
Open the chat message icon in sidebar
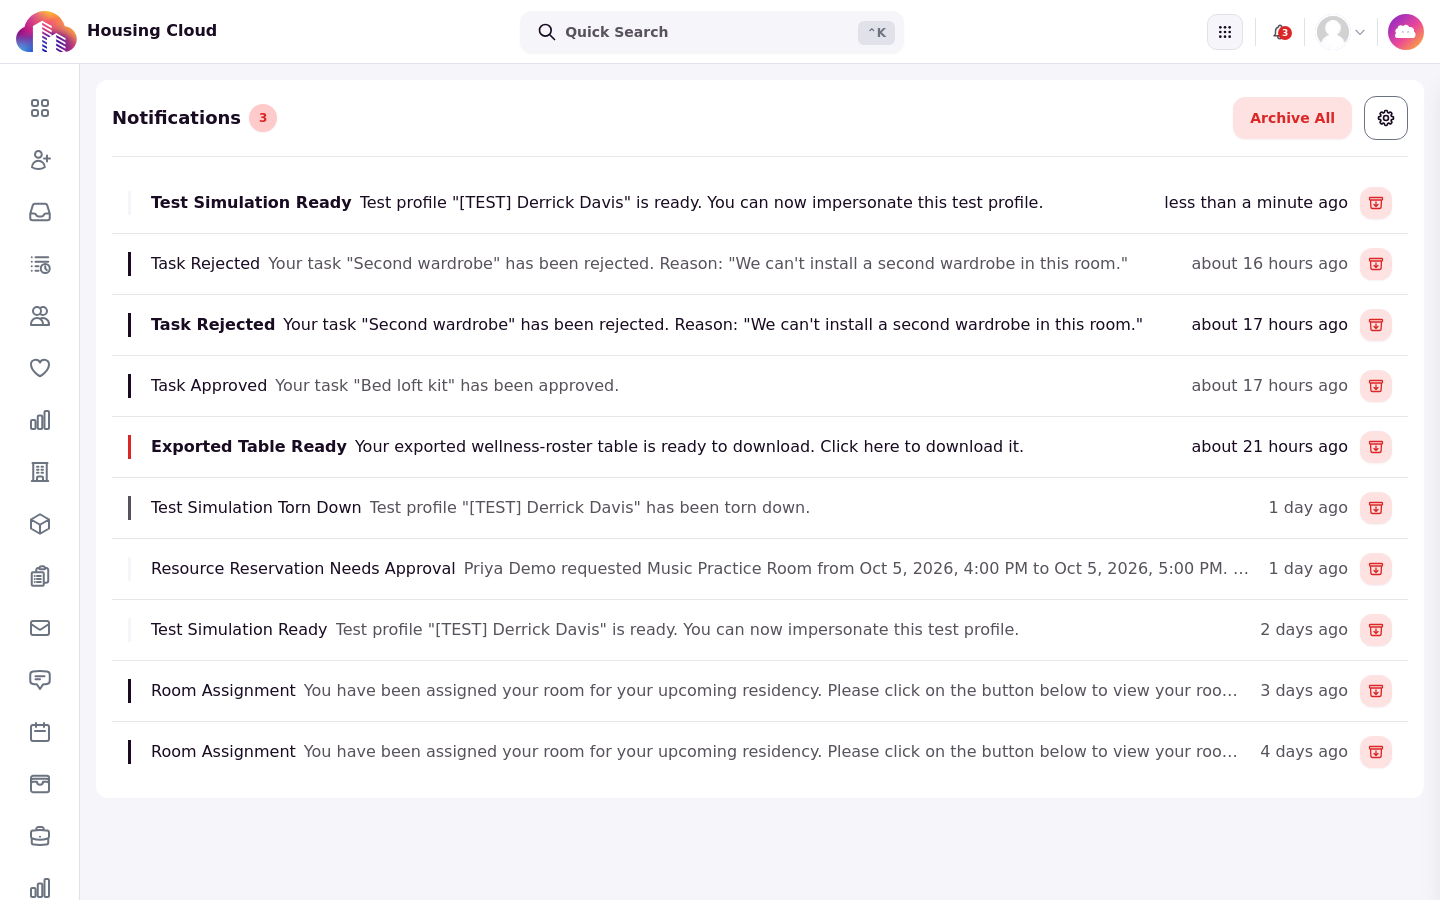click(x=40, y=680)
